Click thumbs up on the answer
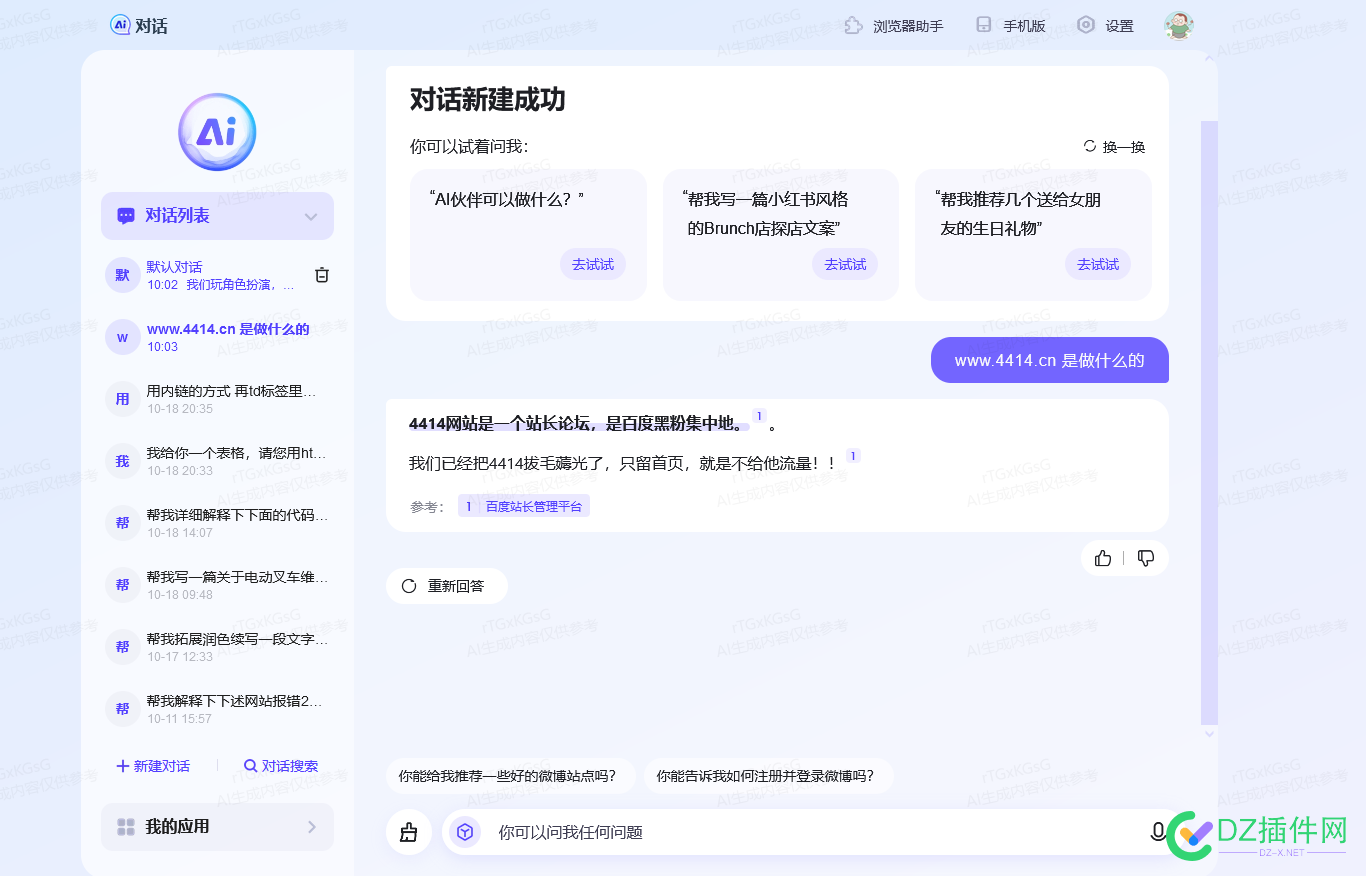This screenshot has width=1366, height=876. pyautogui.click(x=1103, y=558)
